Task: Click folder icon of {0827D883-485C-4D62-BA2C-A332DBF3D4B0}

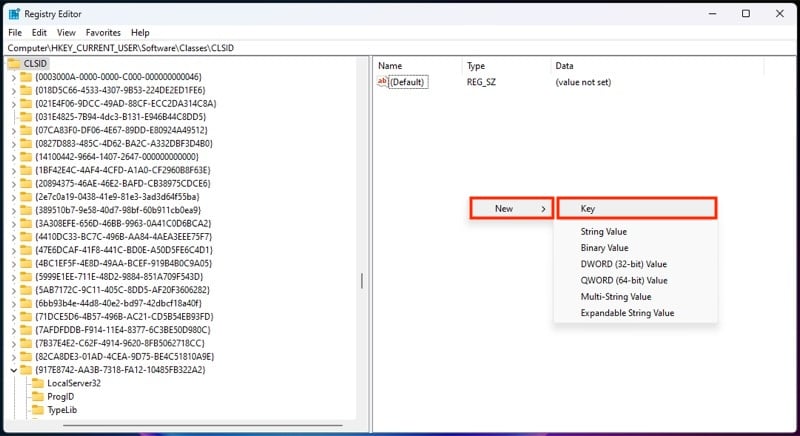Action: click(26, 143)
